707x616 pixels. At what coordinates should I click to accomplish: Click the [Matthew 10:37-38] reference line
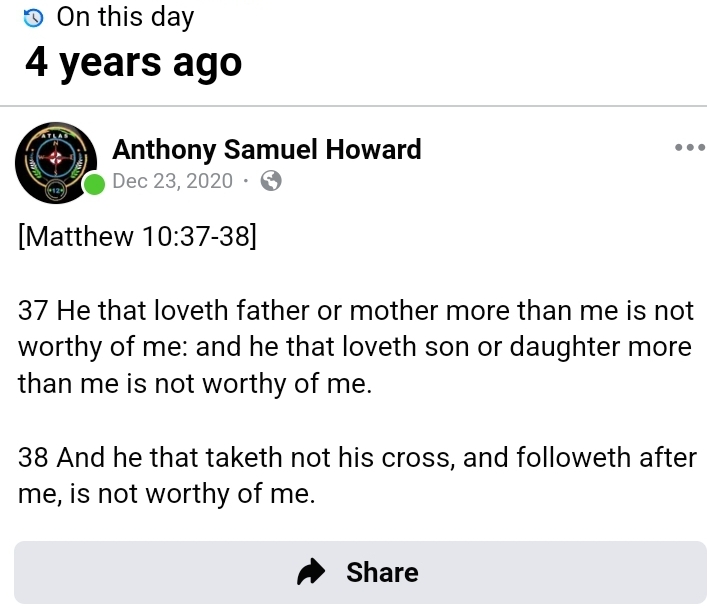[x=137, y=239]
